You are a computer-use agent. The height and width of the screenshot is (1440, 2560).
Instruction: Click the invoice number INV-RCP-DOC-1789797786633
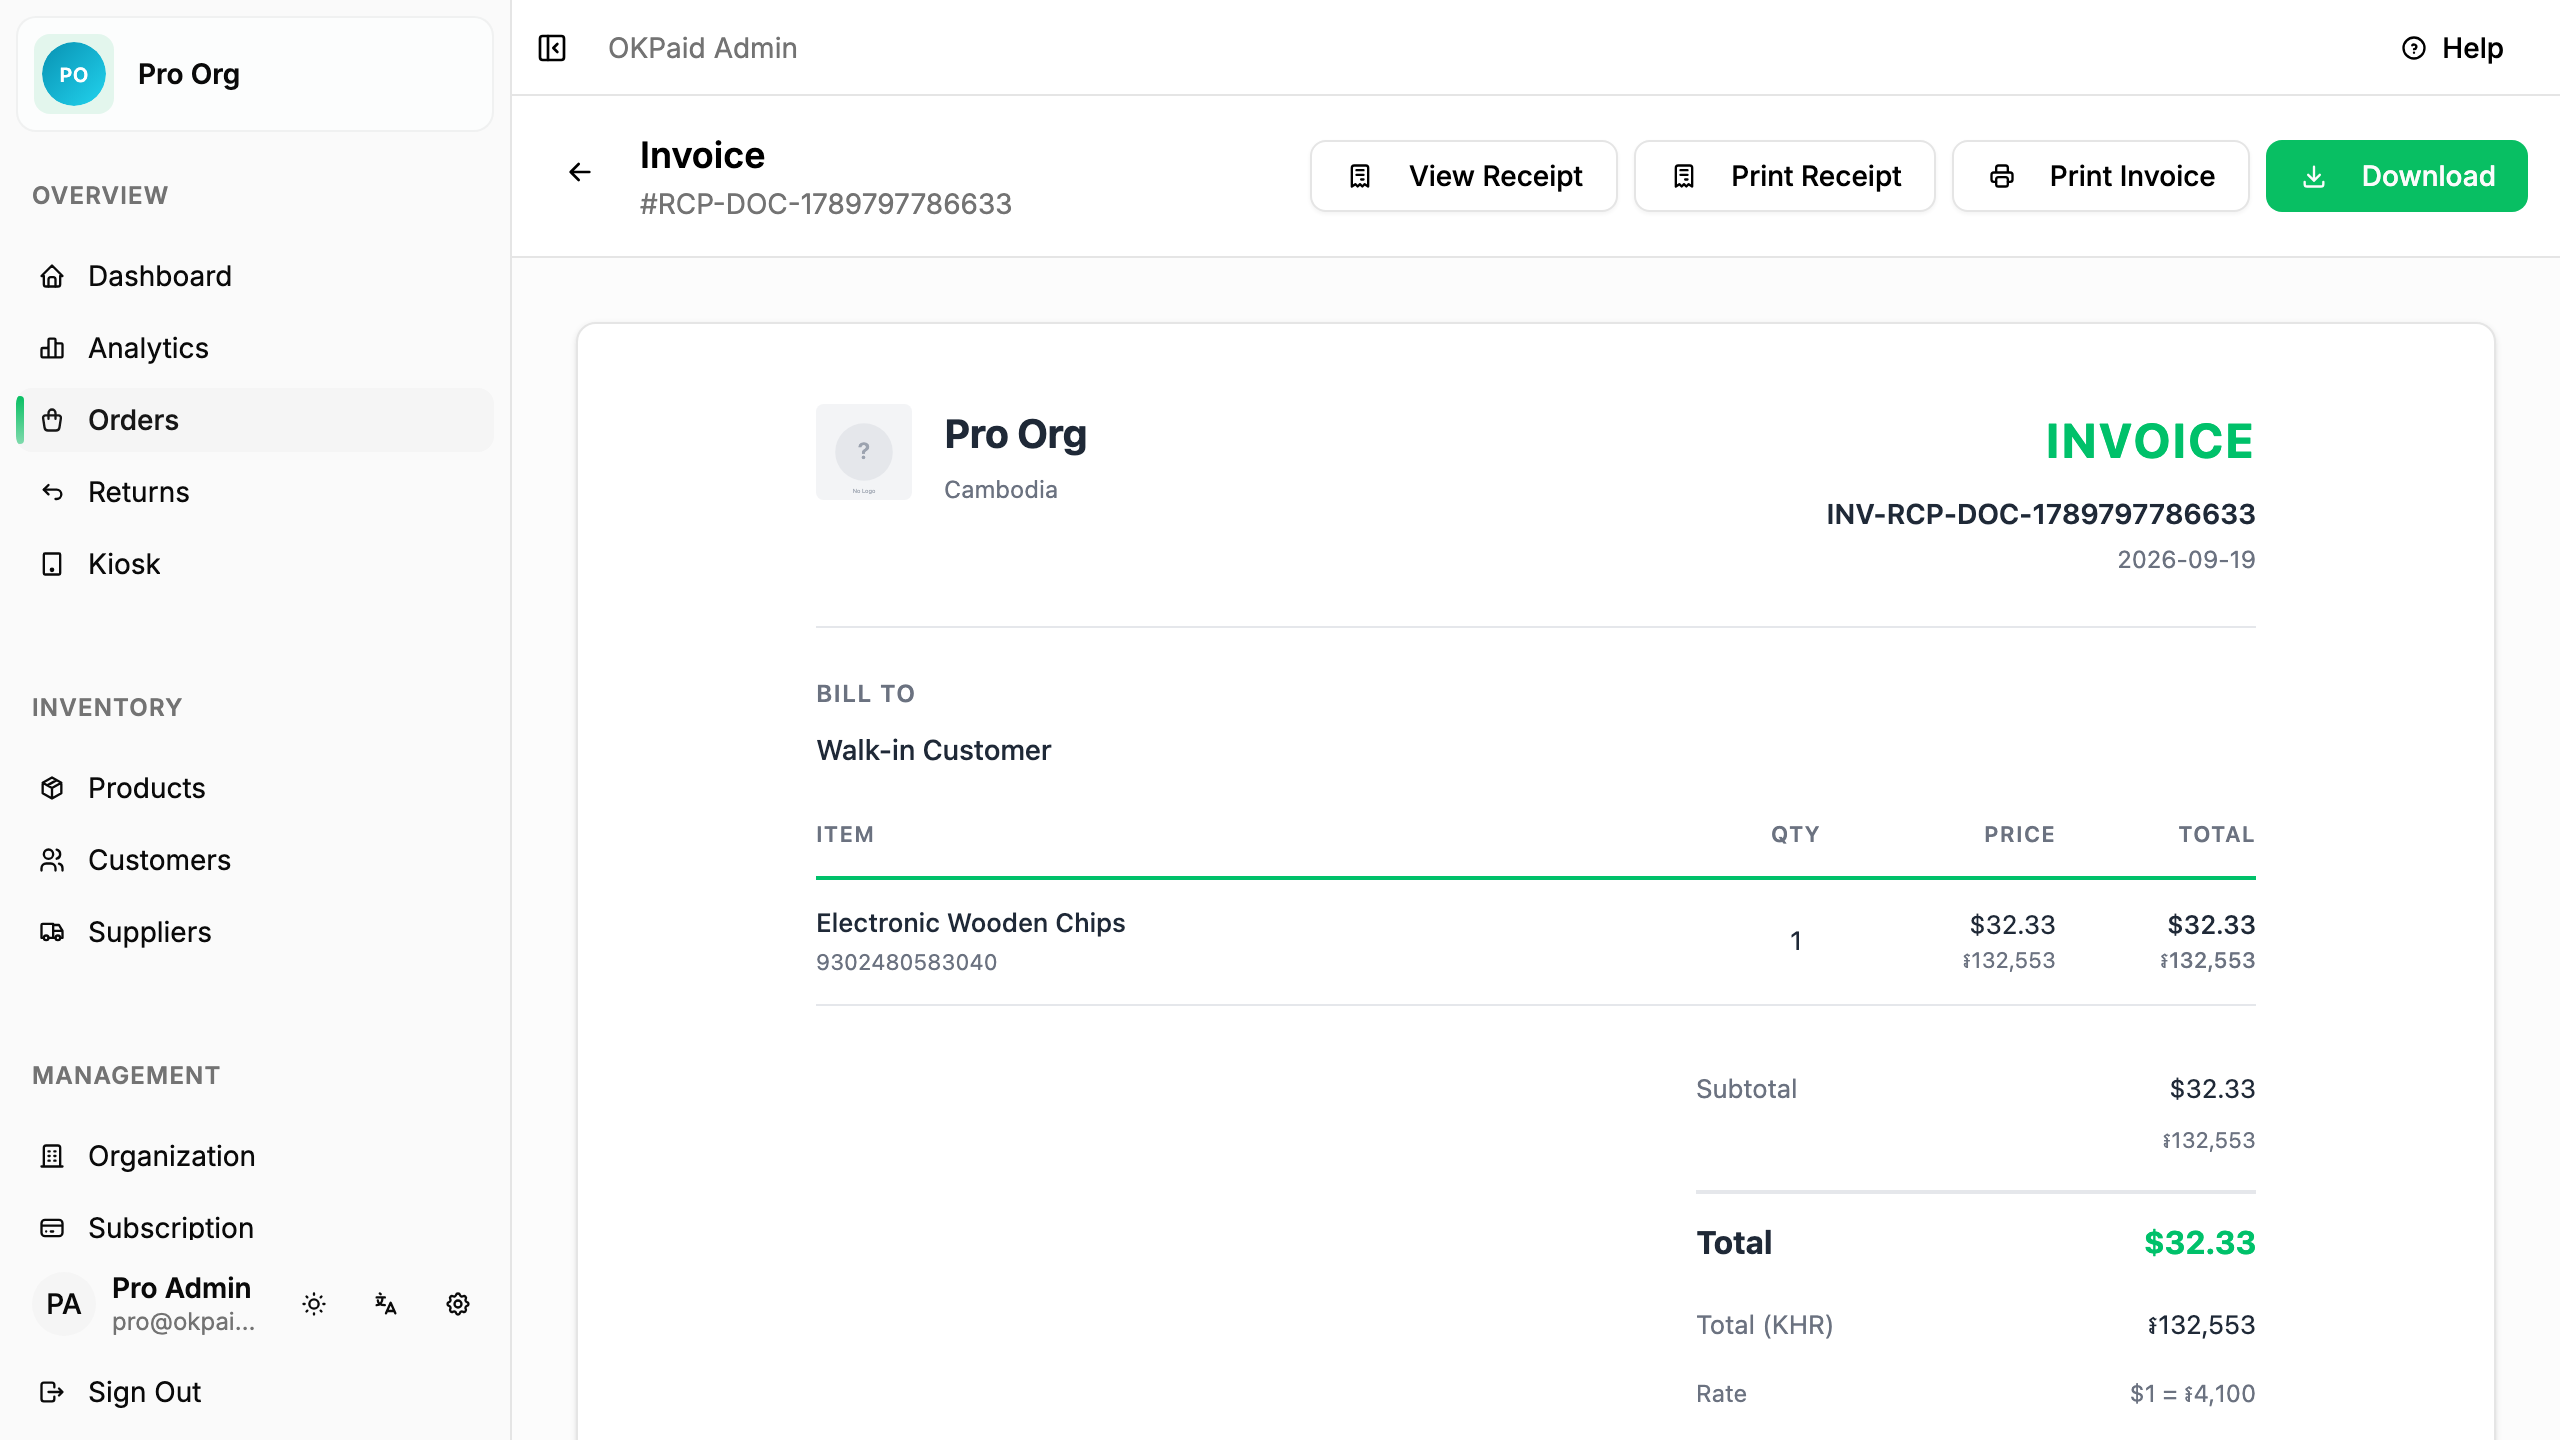[x=2040, y=514]
